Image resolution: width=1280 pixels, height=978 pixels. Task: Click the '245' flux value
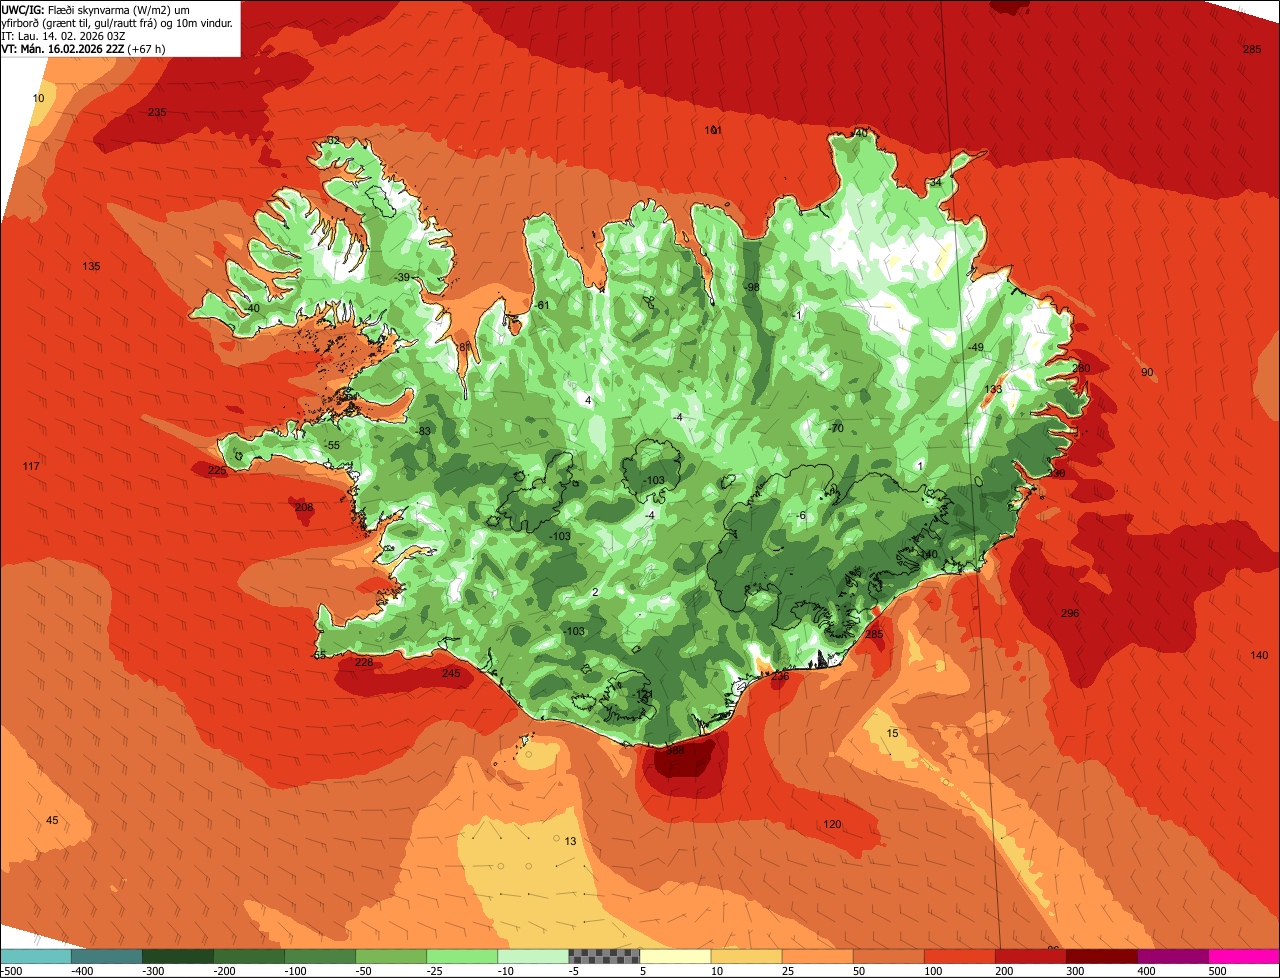pyautogui.click(x=451, y=673)
